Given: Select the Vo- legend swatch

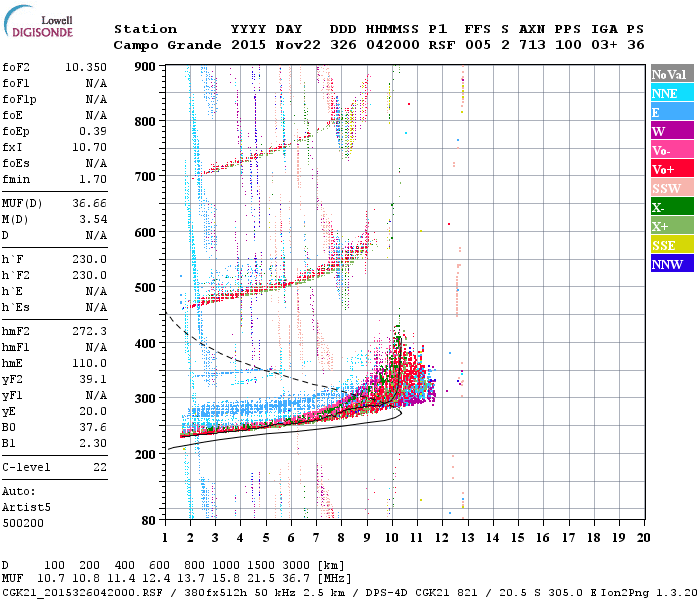Looking at the screenshot, I should [672, 150].
